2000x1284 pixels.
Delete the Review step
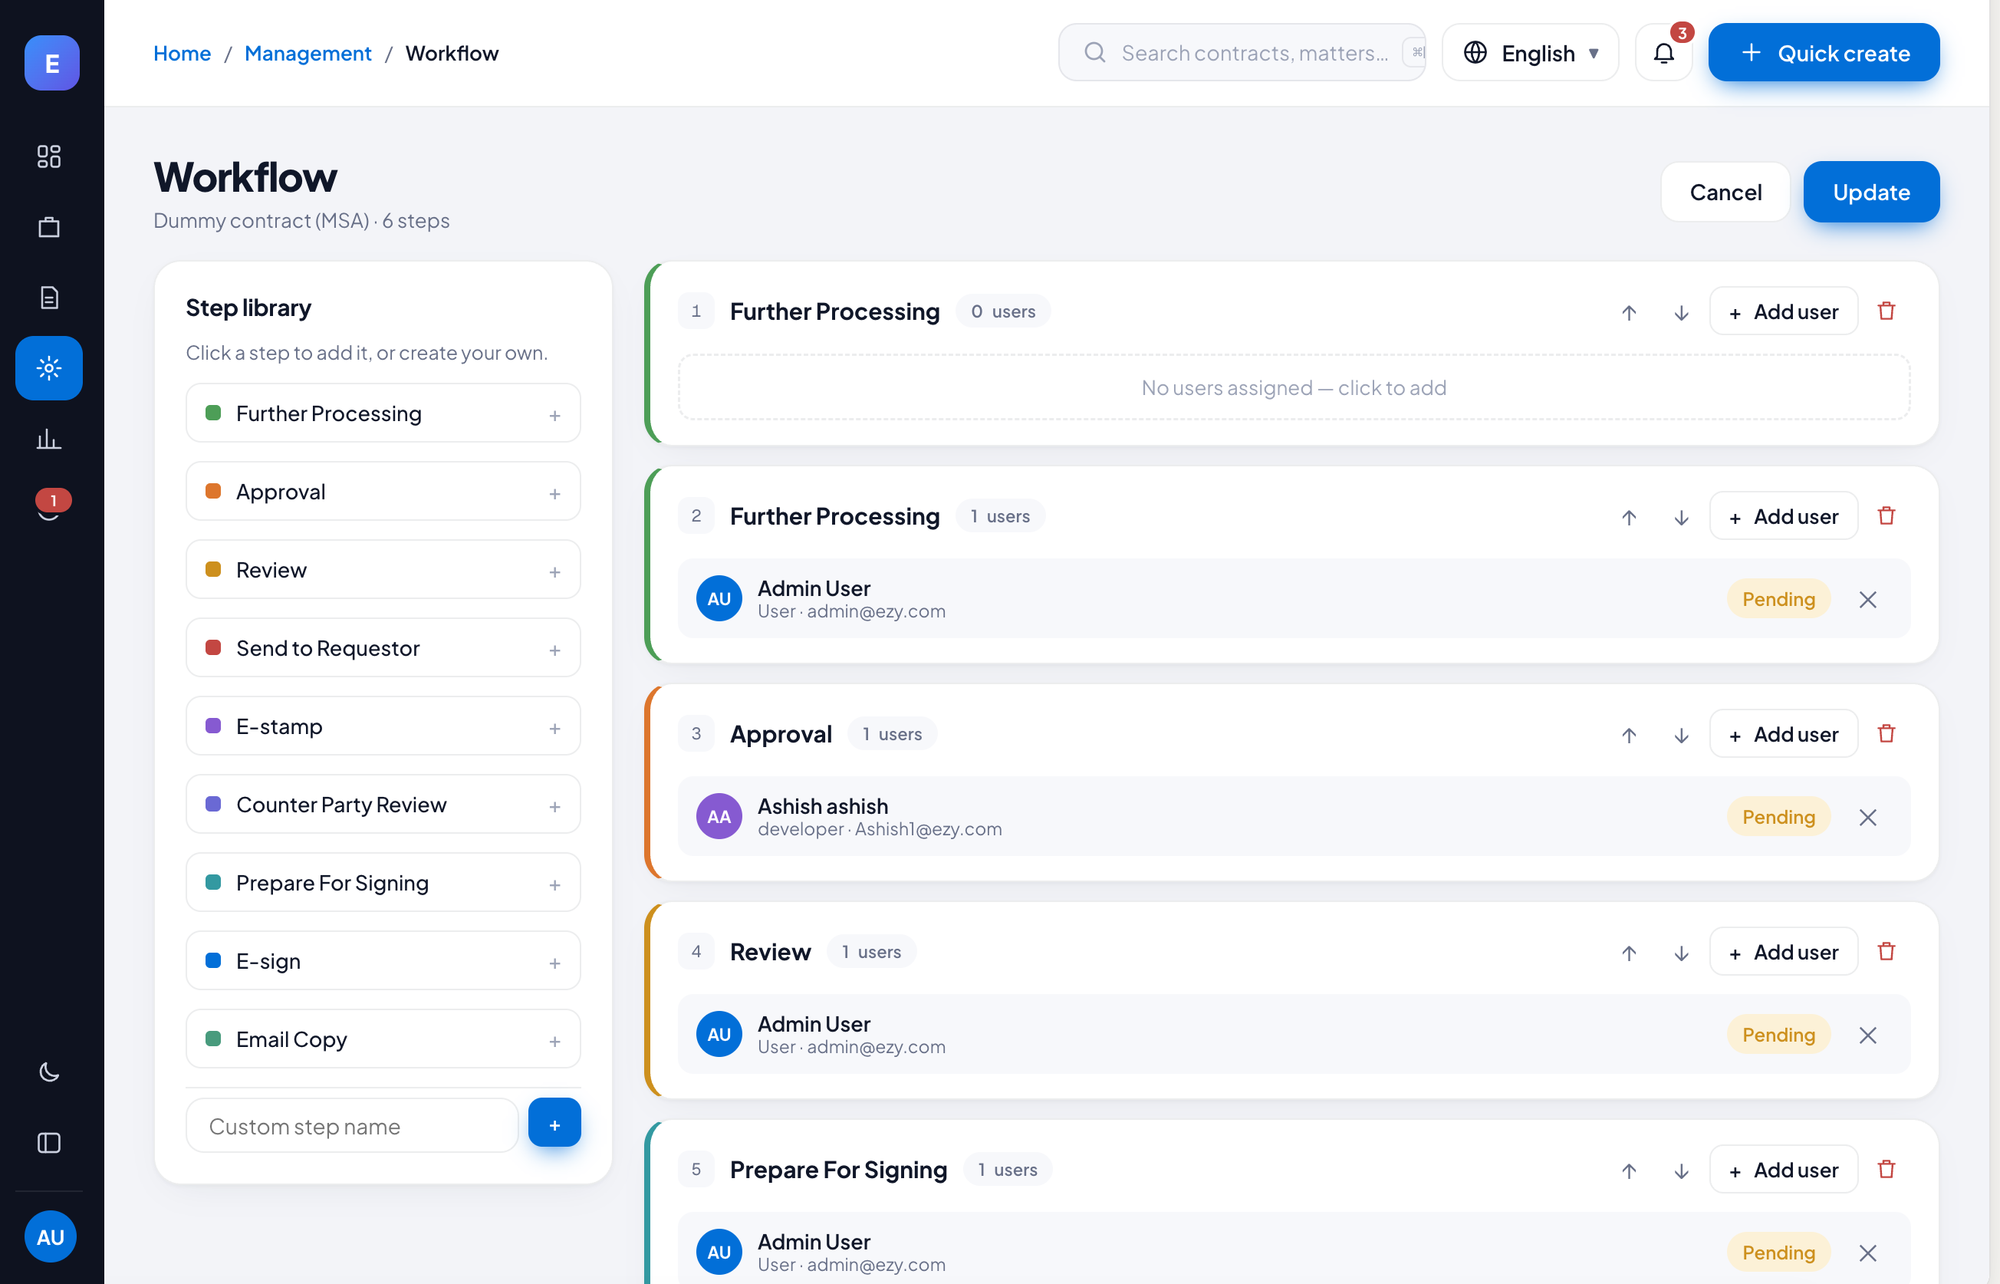1887,952
